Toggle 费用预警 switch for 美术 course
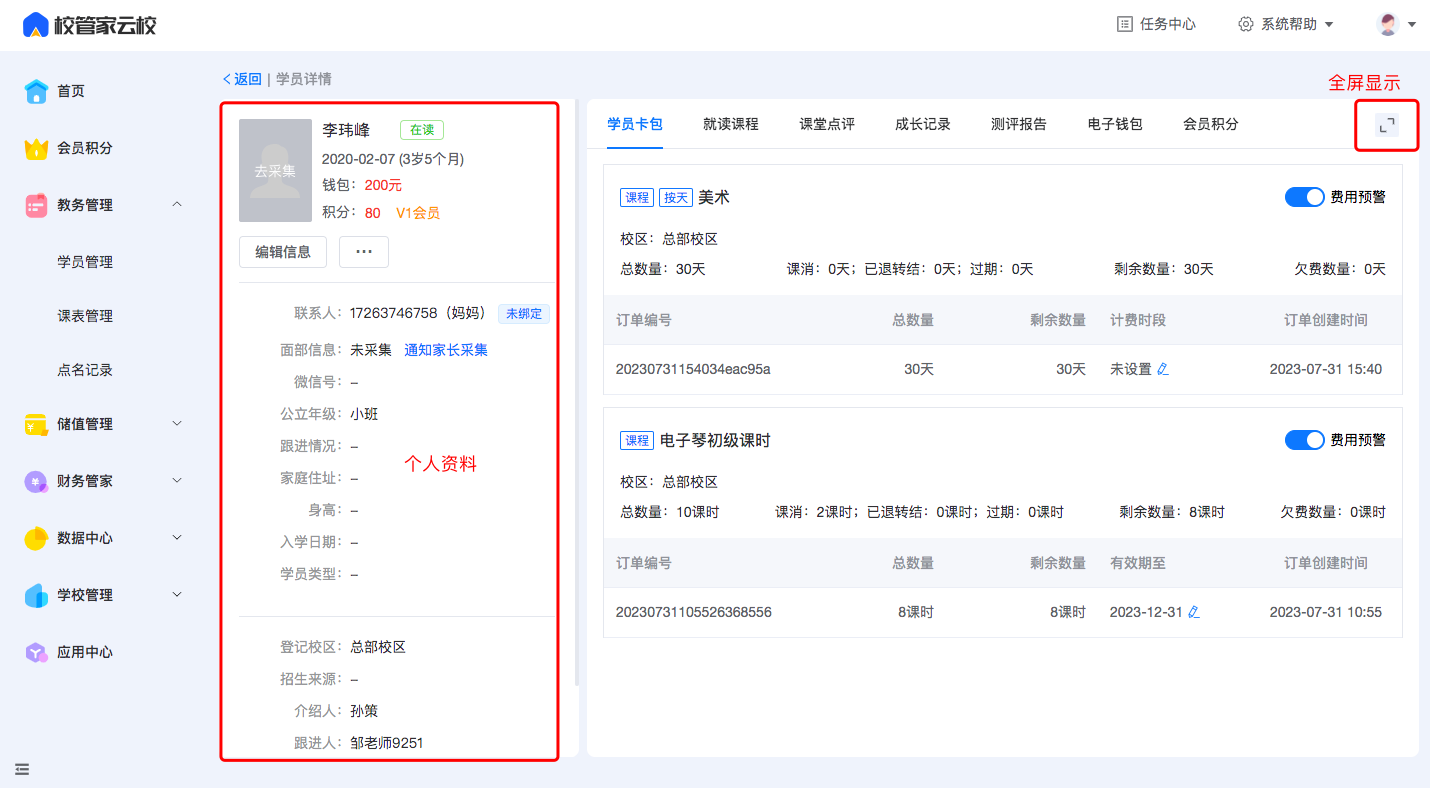The image size is (1430, 788). 1304,197
